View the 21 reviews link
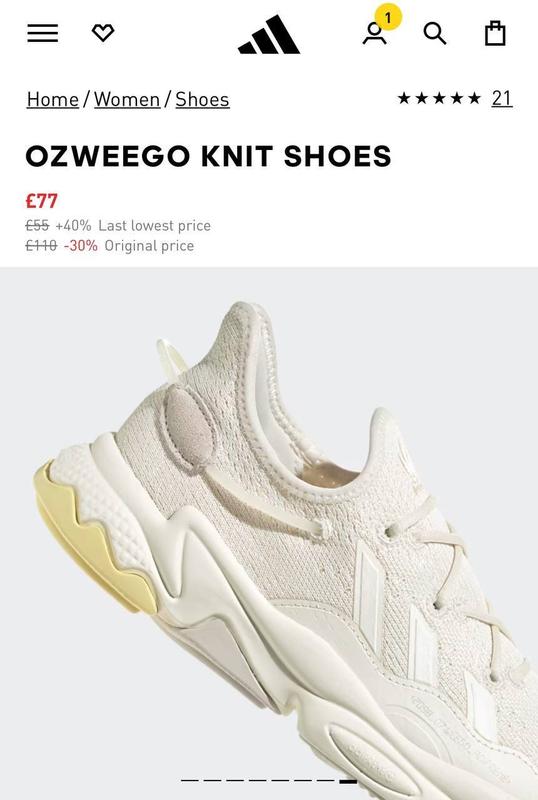Viewport: 538px width, 800px height. [502, 98]
